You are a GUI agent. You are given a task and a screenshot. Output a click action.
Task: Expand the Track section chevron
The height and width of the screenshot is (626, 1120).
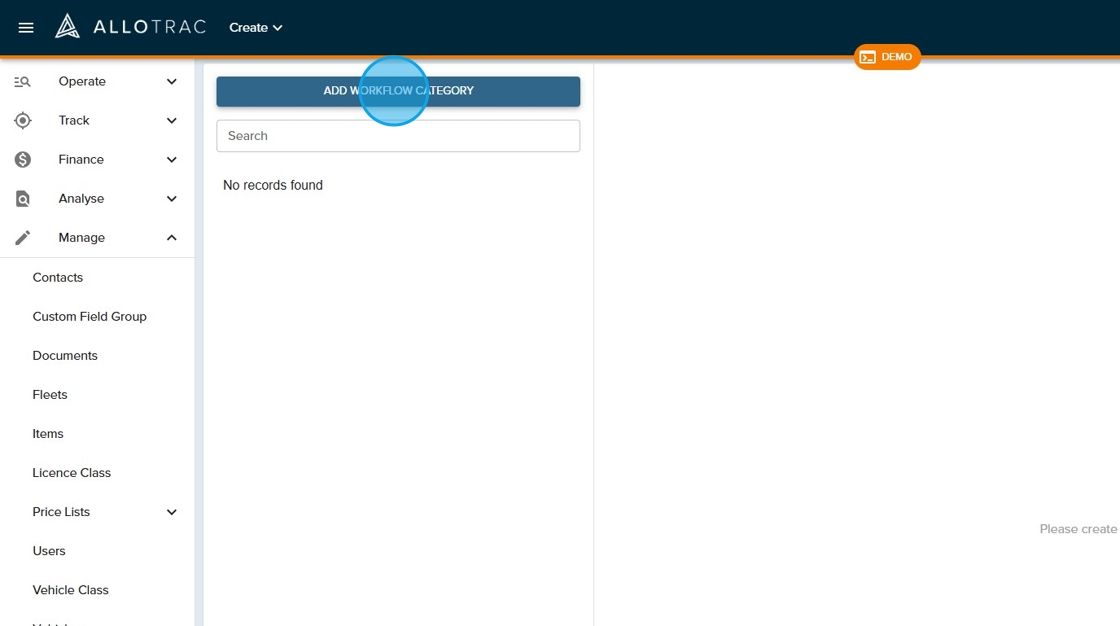(171, 121)
